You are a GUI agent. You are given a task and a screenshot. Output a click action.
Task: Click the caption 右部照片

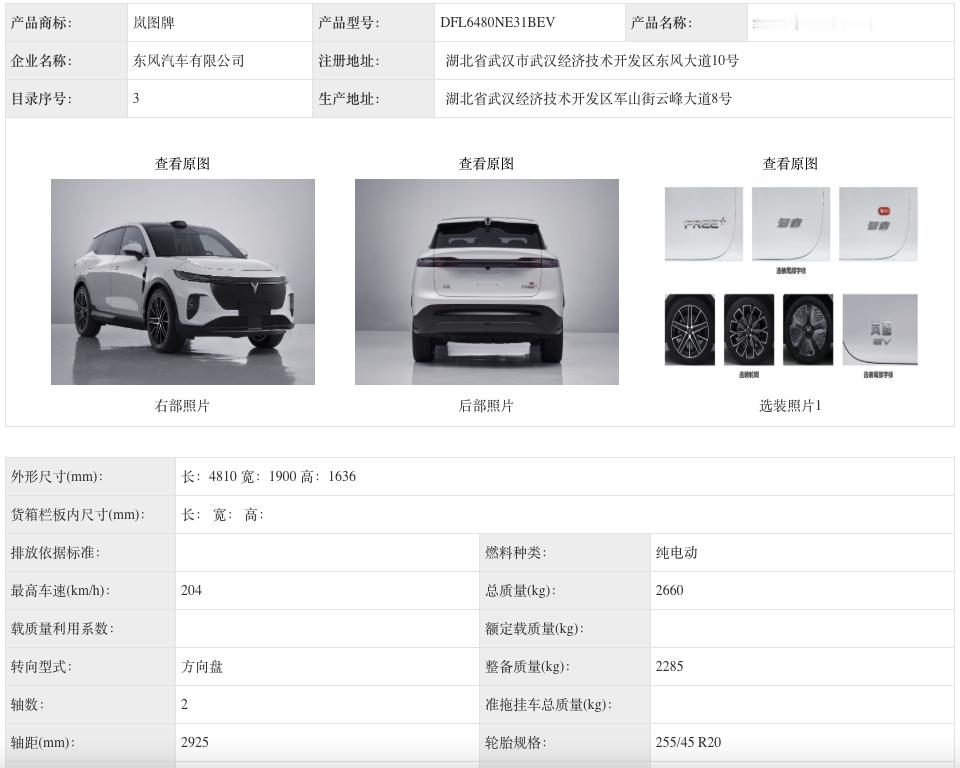tap(182, 405)
